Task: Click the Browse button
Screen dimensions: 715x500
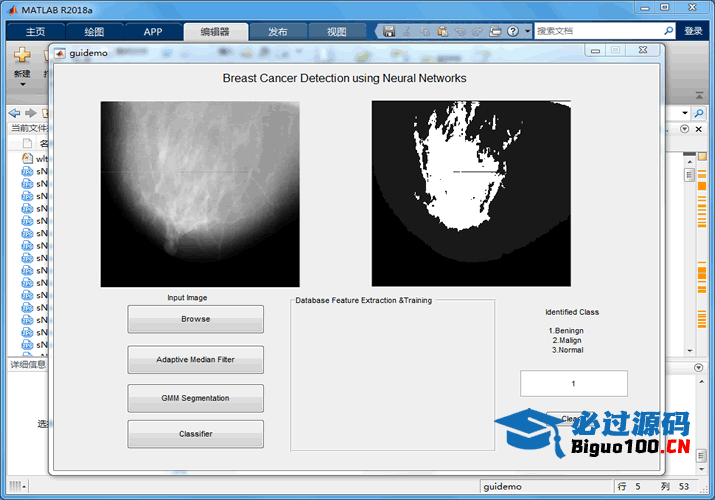Action: click(x=196, y=319)
